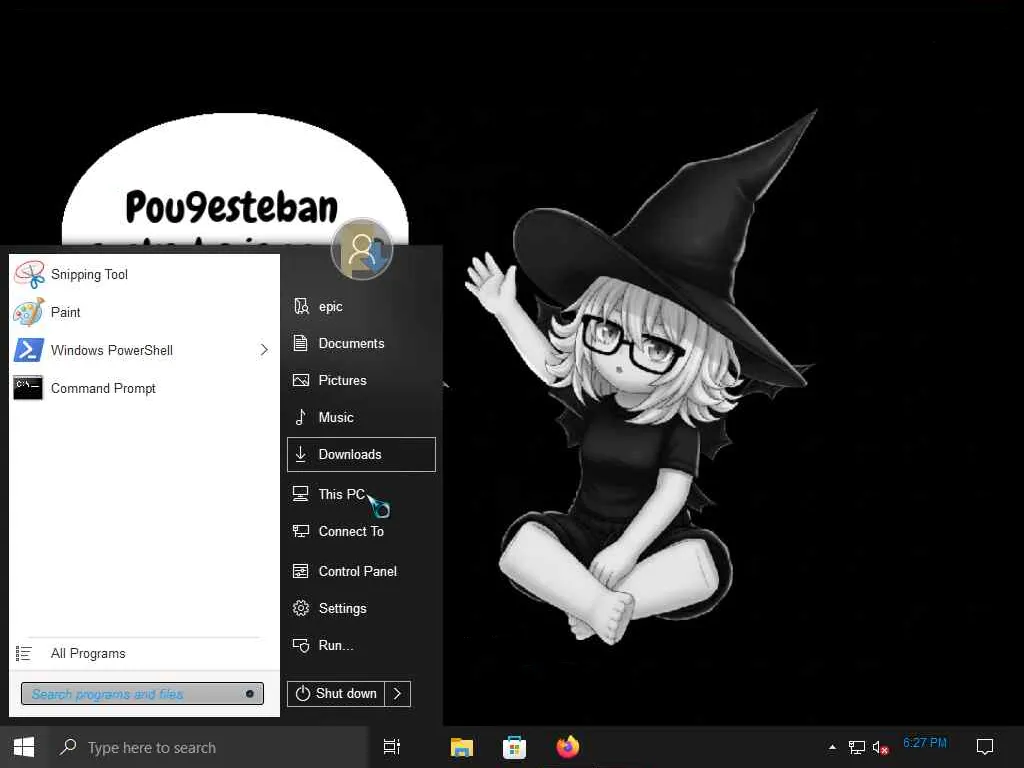
Task: Open File Explorer from taskbar
Action: click(x=462, y=747)
